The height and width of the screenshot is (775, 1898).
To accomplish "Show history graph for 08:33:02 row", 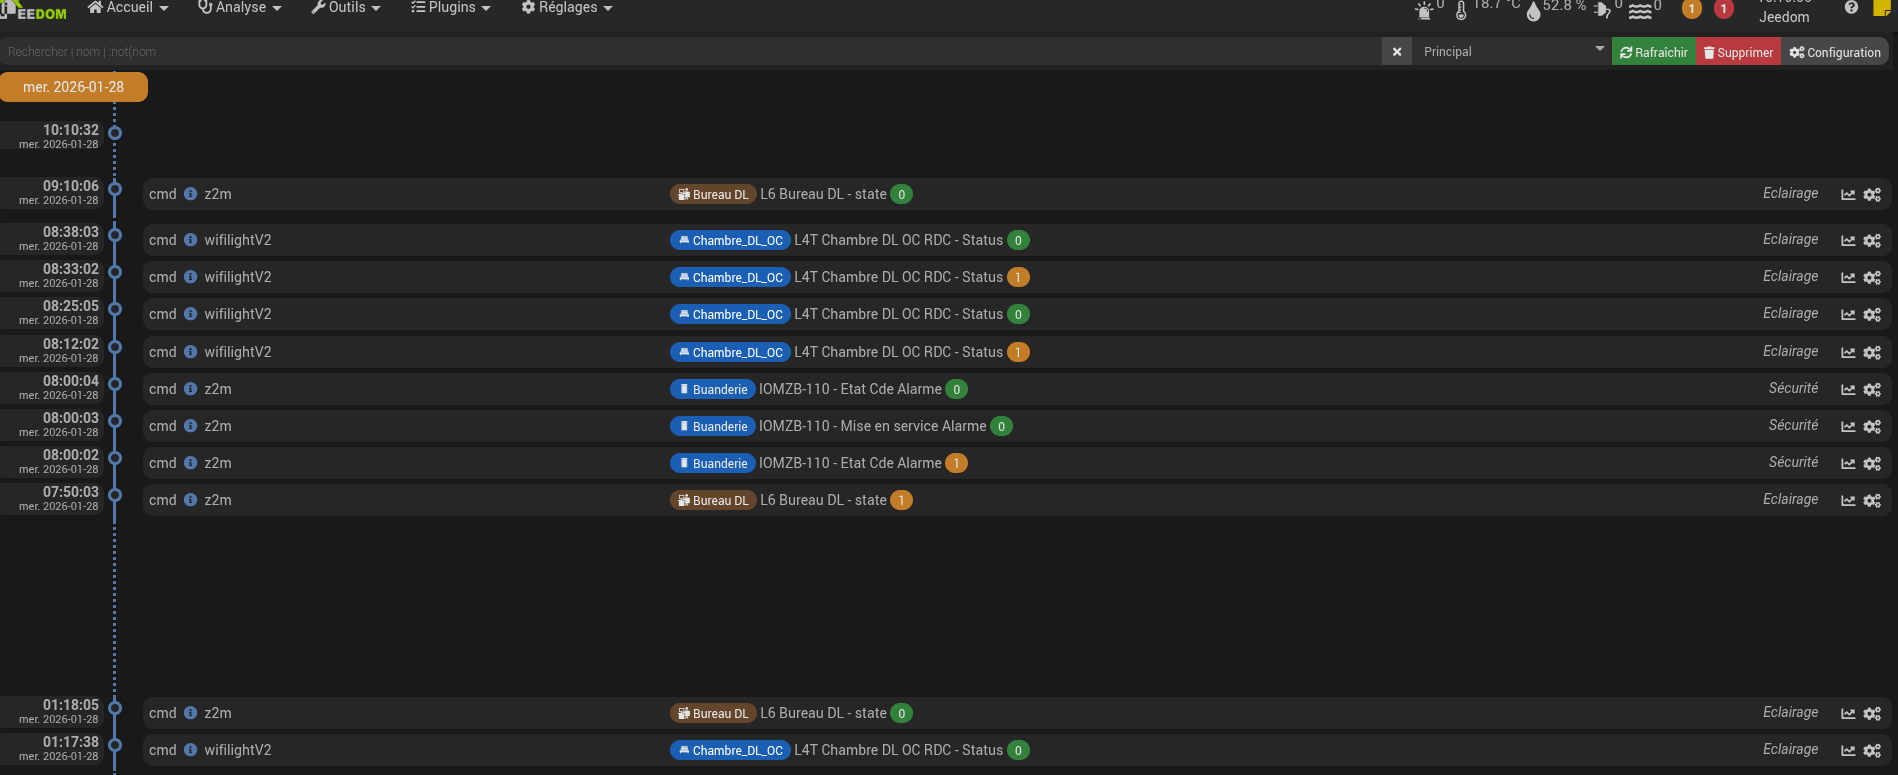I will (x=1848, y=278).
